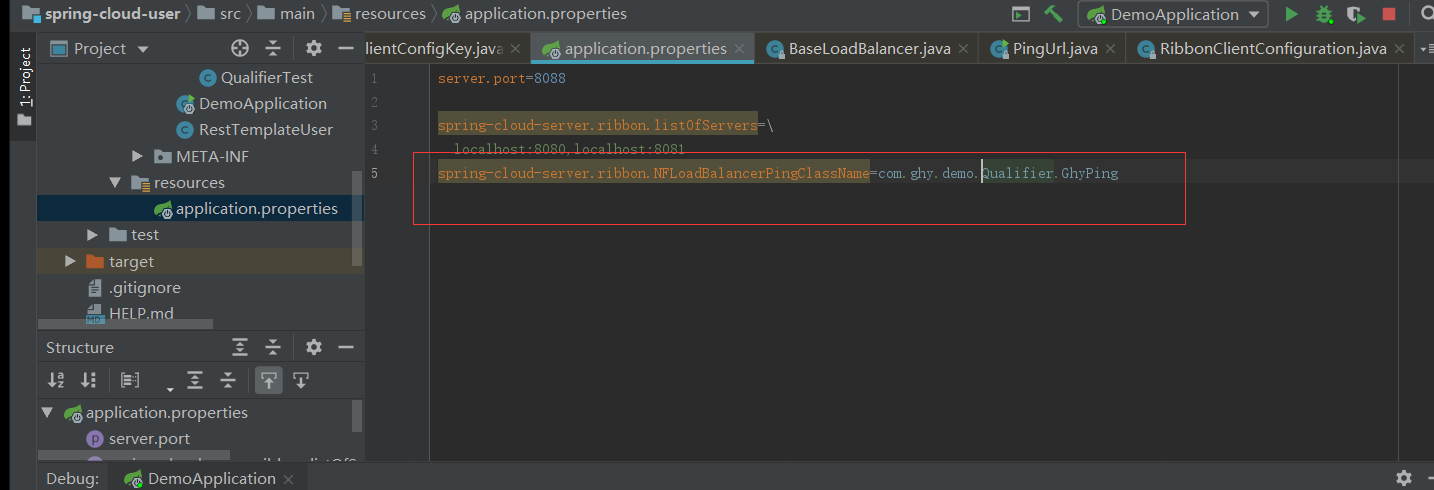
Task: Debug DemoApplication with the bug icon
Action: pyautogui.click(x=1324, y=14)
